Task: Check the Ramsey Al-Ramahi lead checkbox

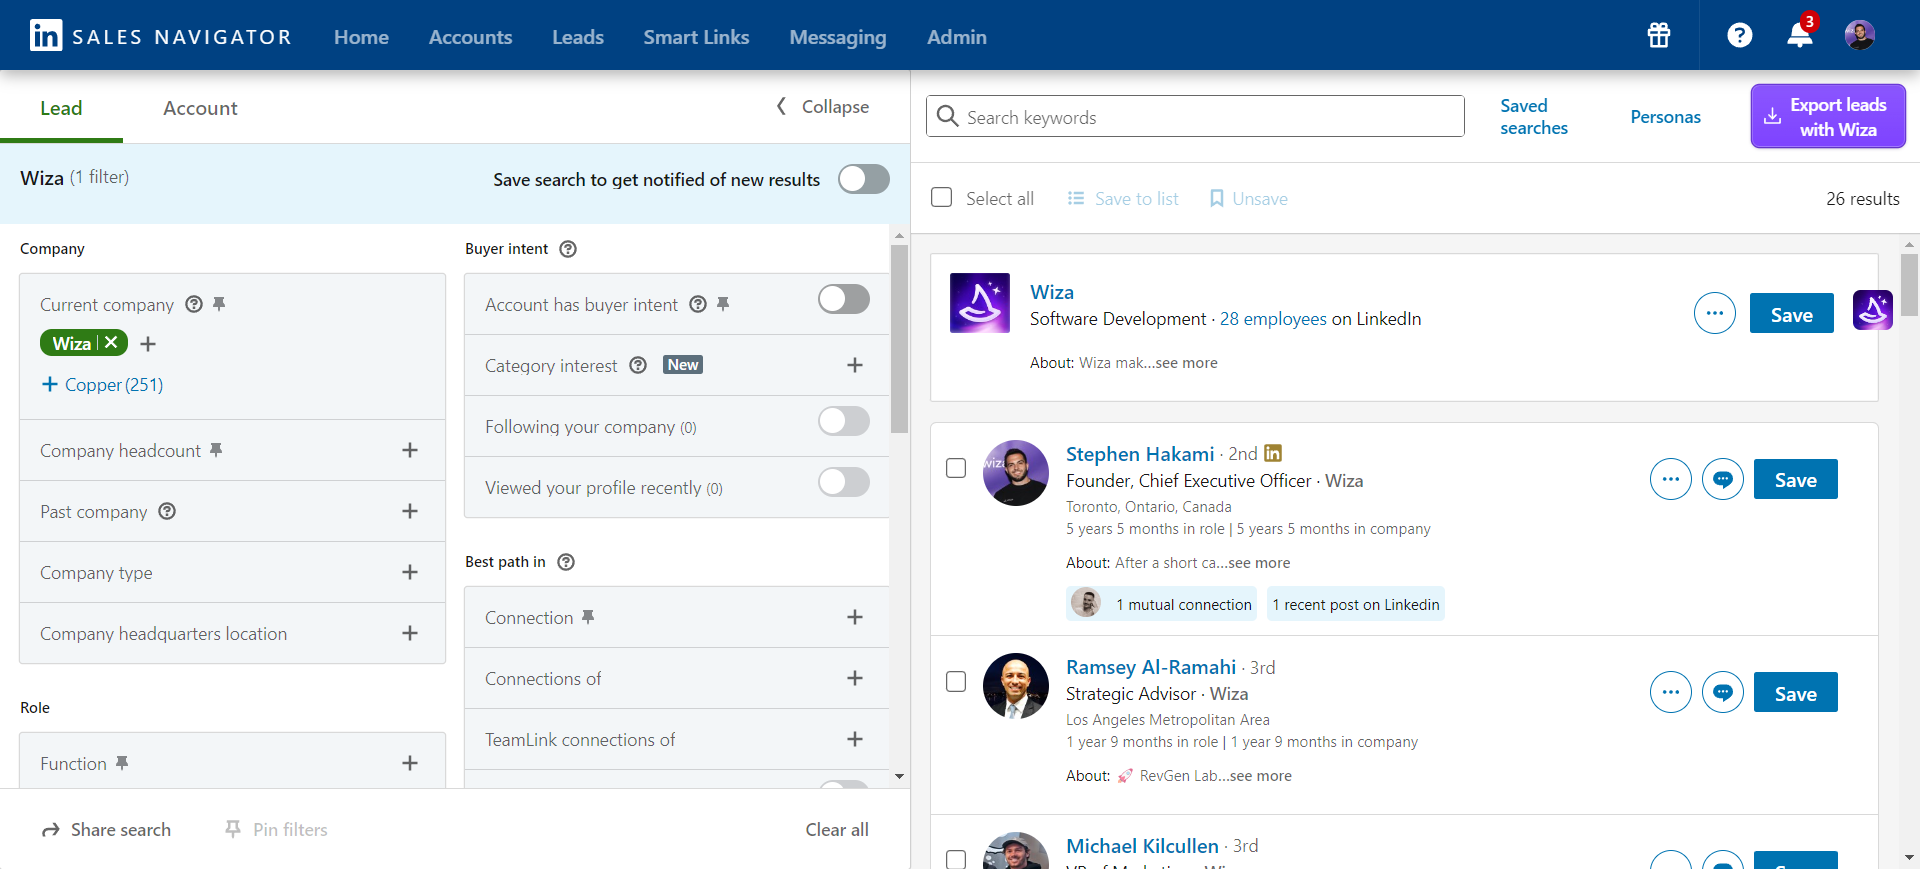Action: click(956, 681)
